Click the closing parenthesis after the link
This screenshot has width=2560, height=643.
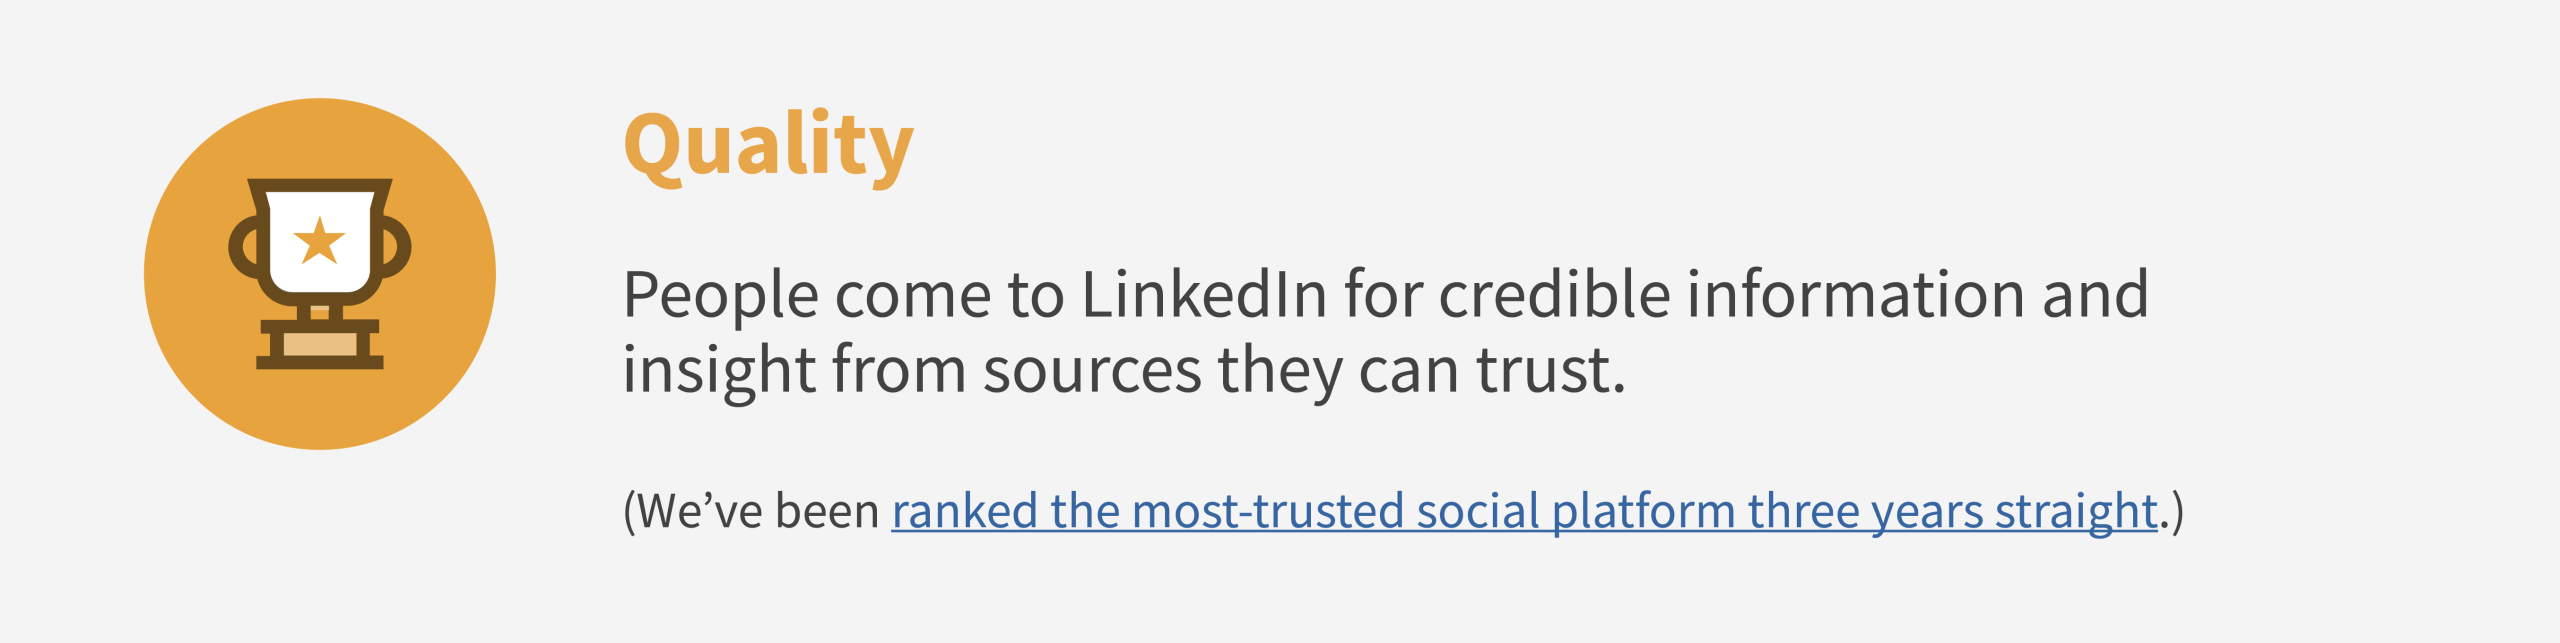pos(2177,512)
